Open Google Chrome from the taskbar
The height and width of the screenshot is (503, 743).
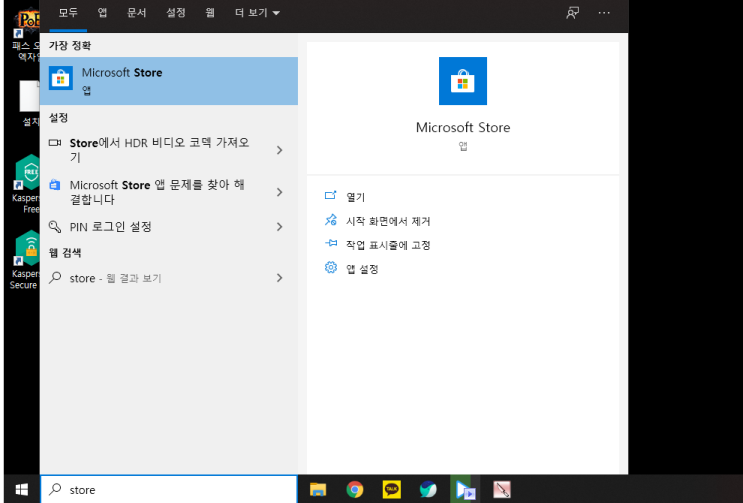coord(355,489)
